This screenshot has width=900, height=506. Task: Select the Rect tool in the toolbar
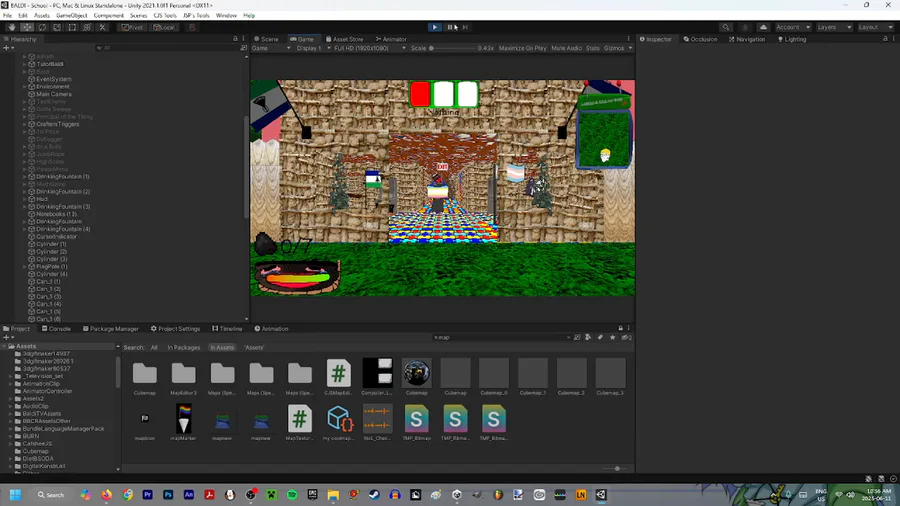click(x=72, y=27)
